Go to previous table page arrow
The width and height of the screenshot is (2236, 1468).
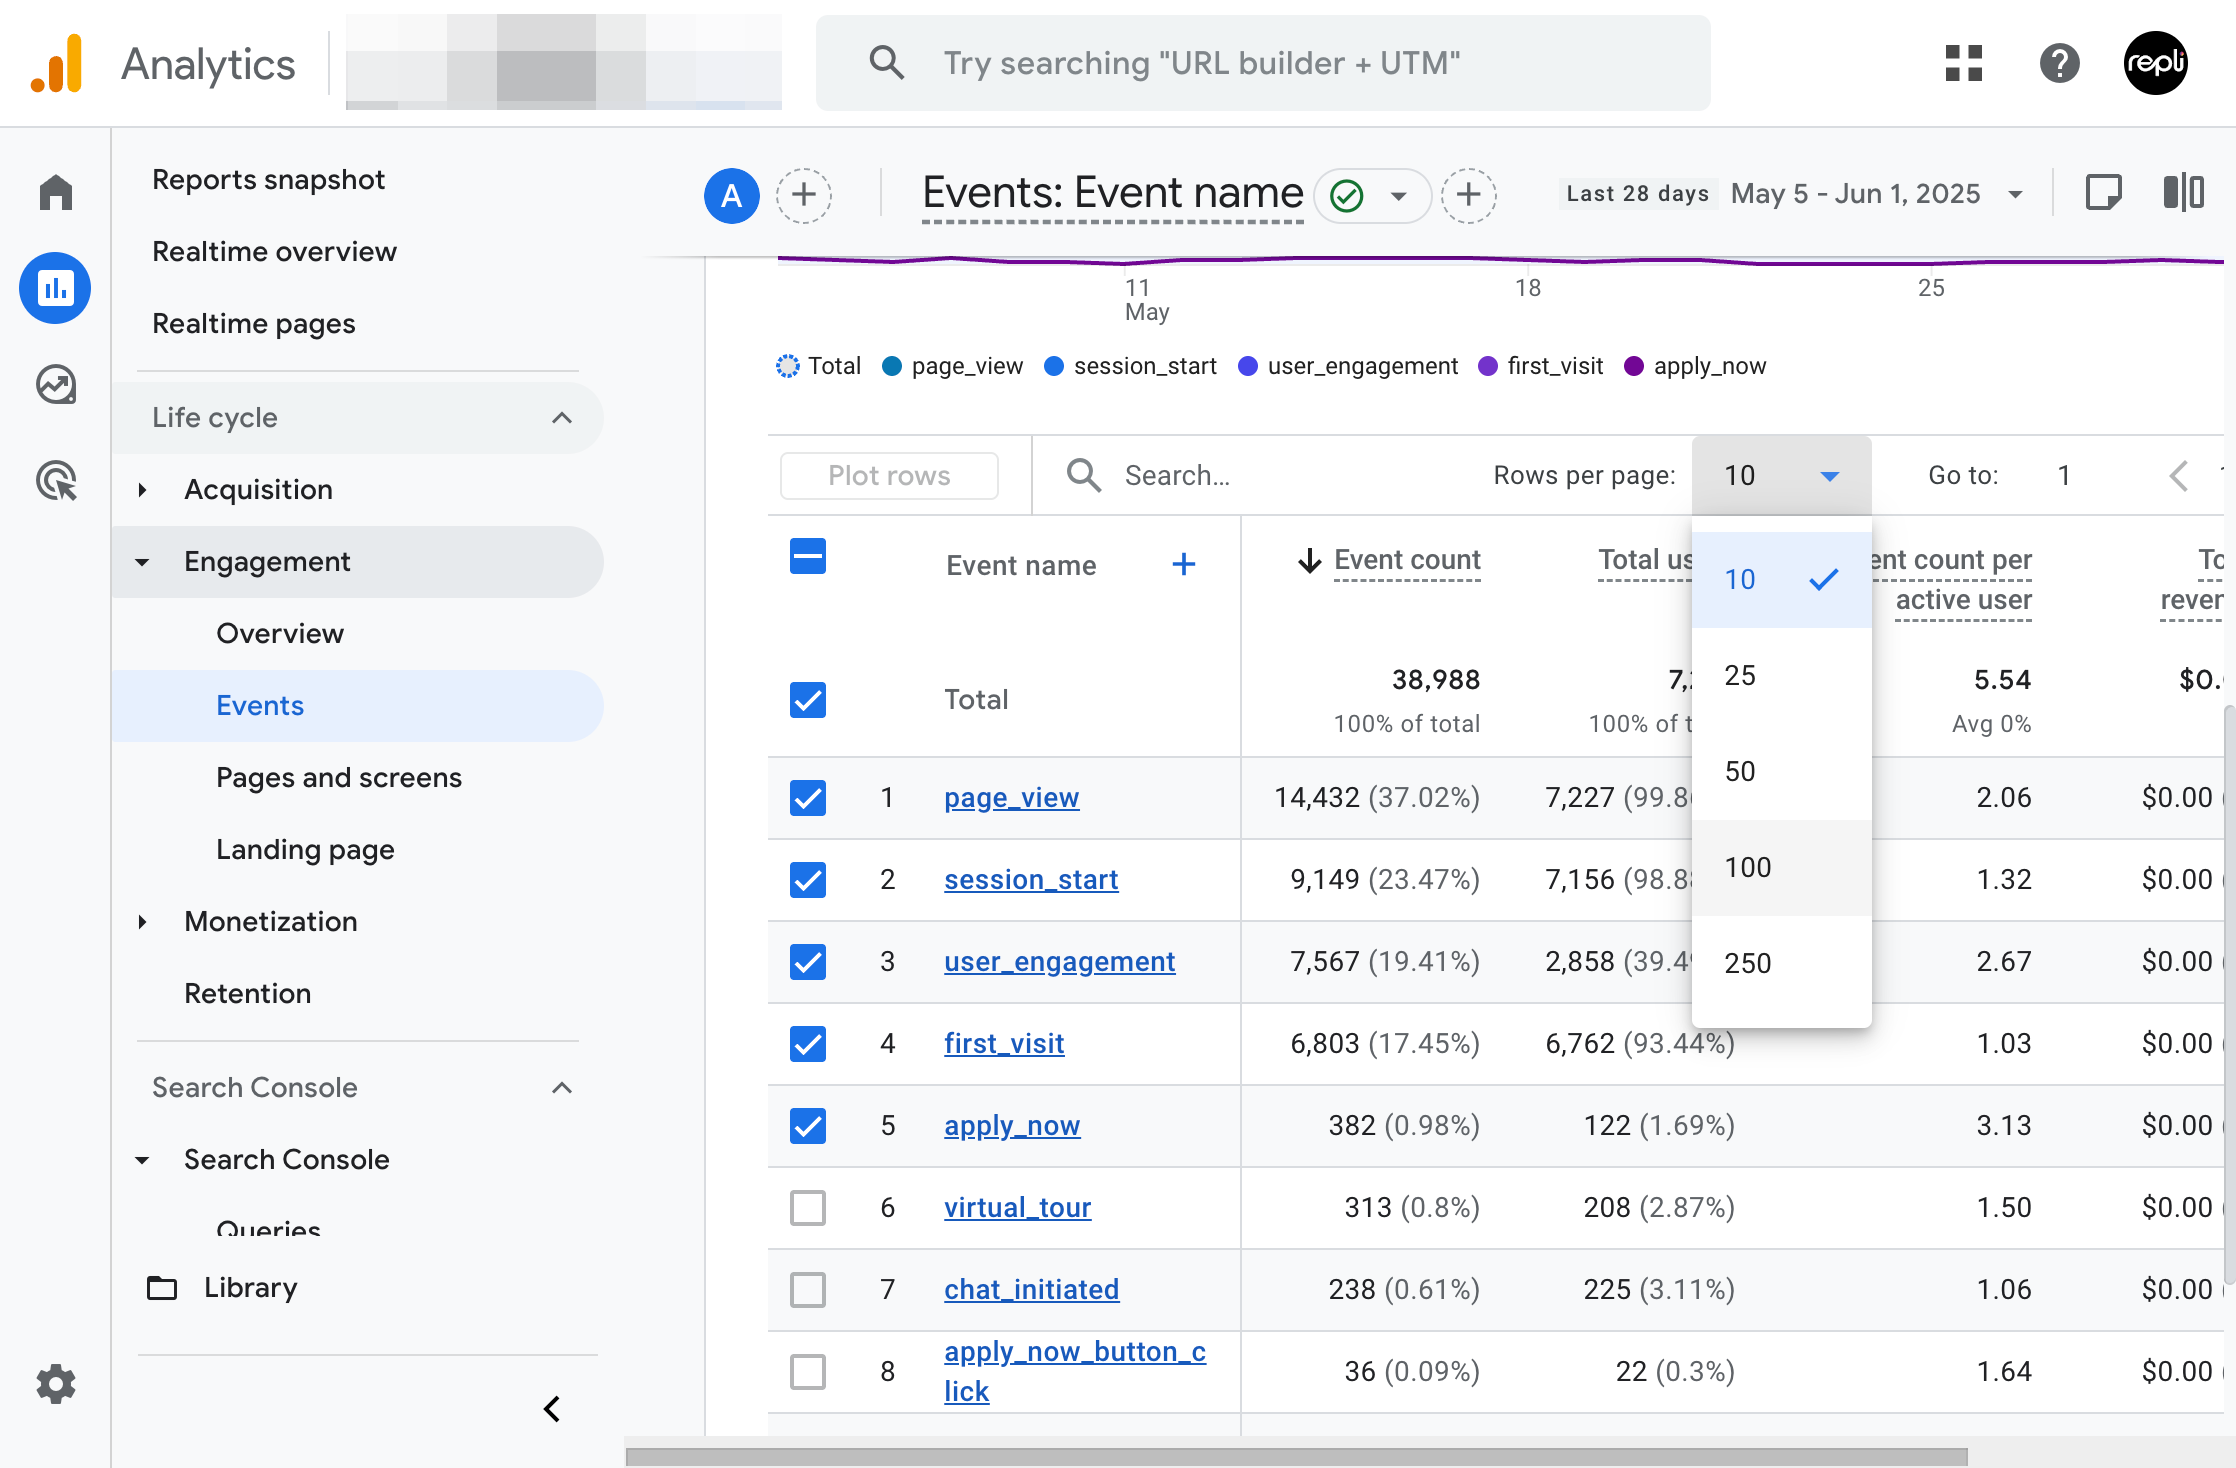pyautogui.click(x=2180, y=476)
